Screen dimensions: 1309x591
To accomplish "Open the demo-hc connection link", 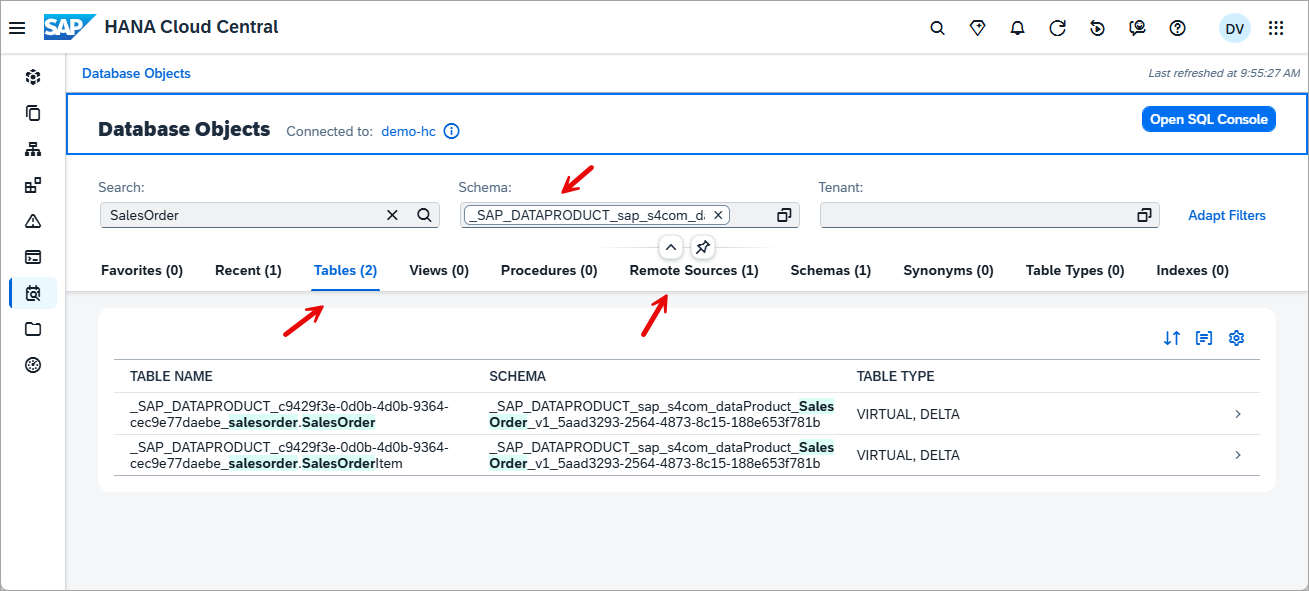I will click(x=408, y=131).
